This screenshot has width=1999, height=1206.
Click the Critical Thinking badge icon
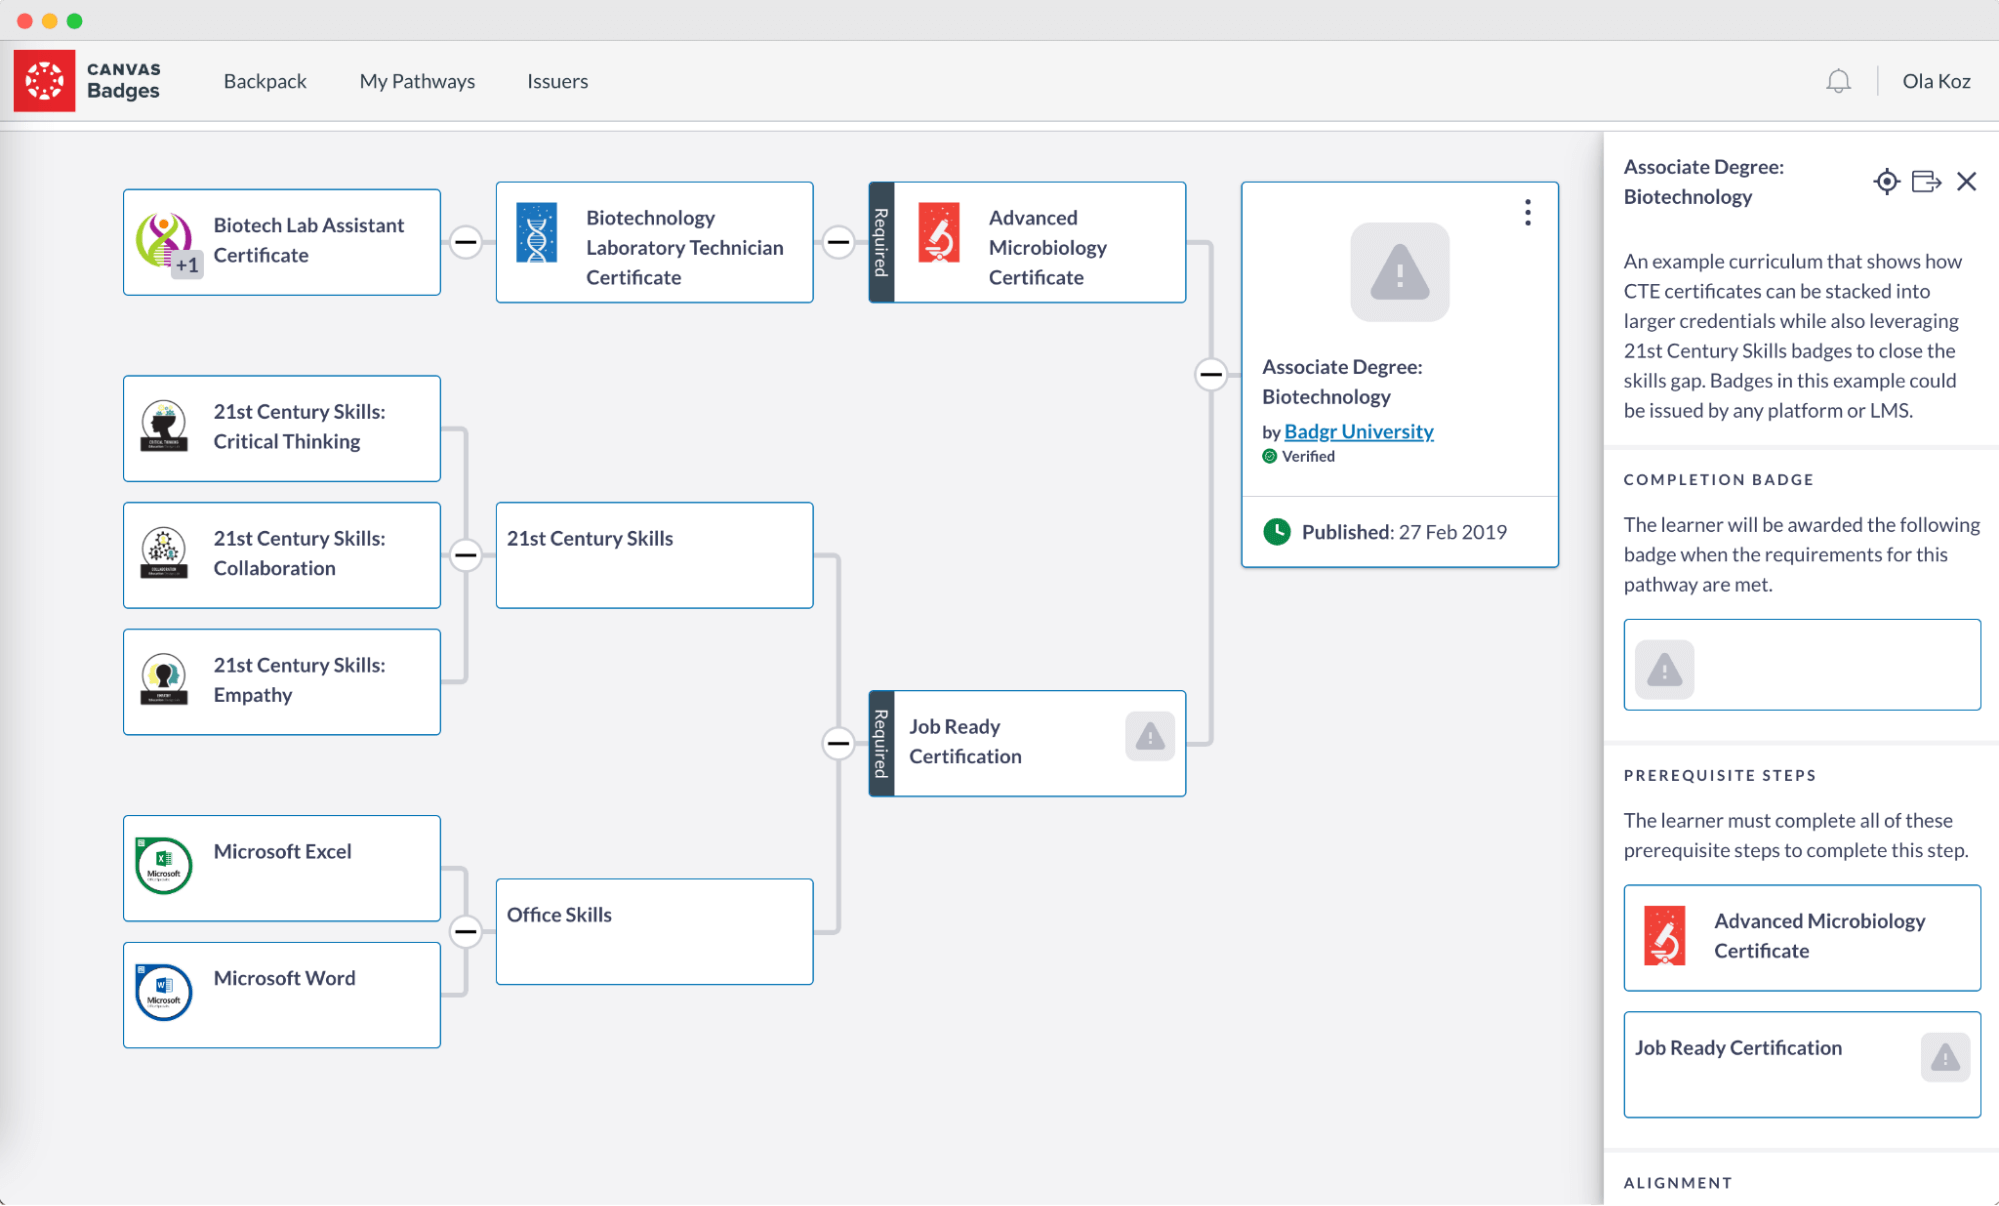(x=163, y=426)
